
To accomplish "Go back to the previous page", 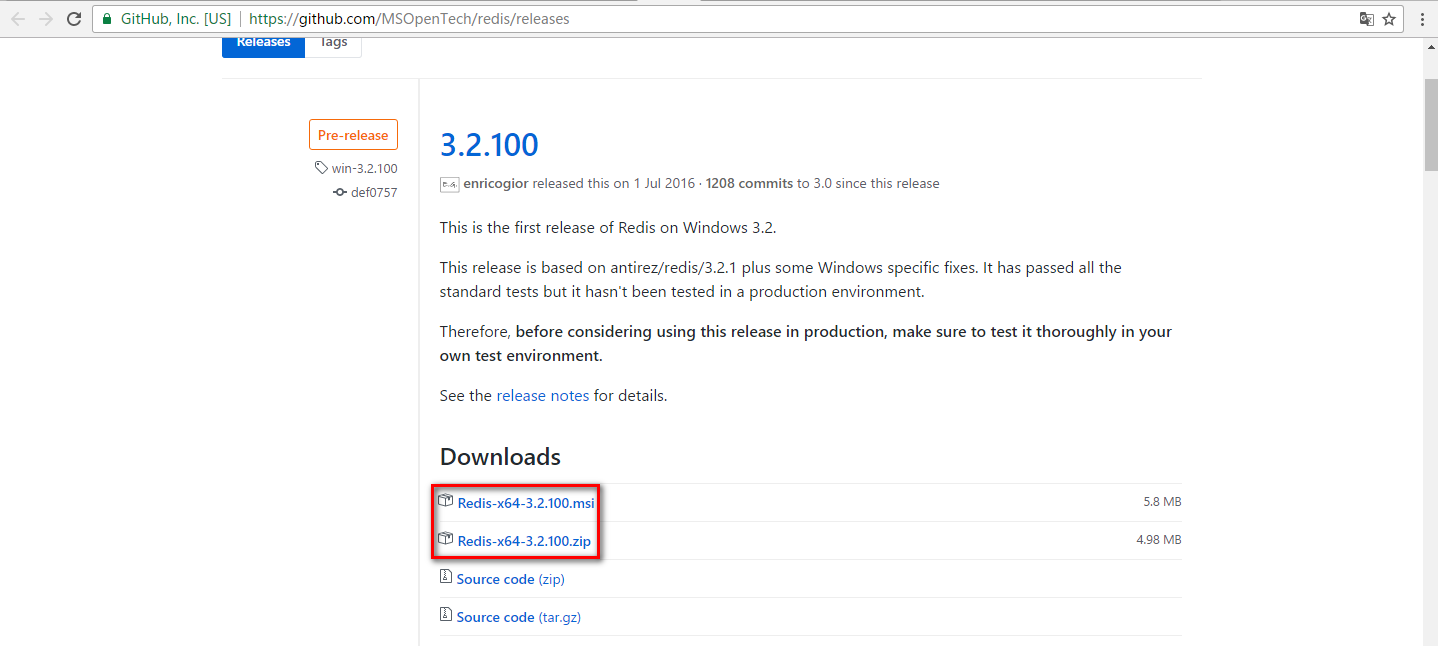I will click(x=18, y=19).
